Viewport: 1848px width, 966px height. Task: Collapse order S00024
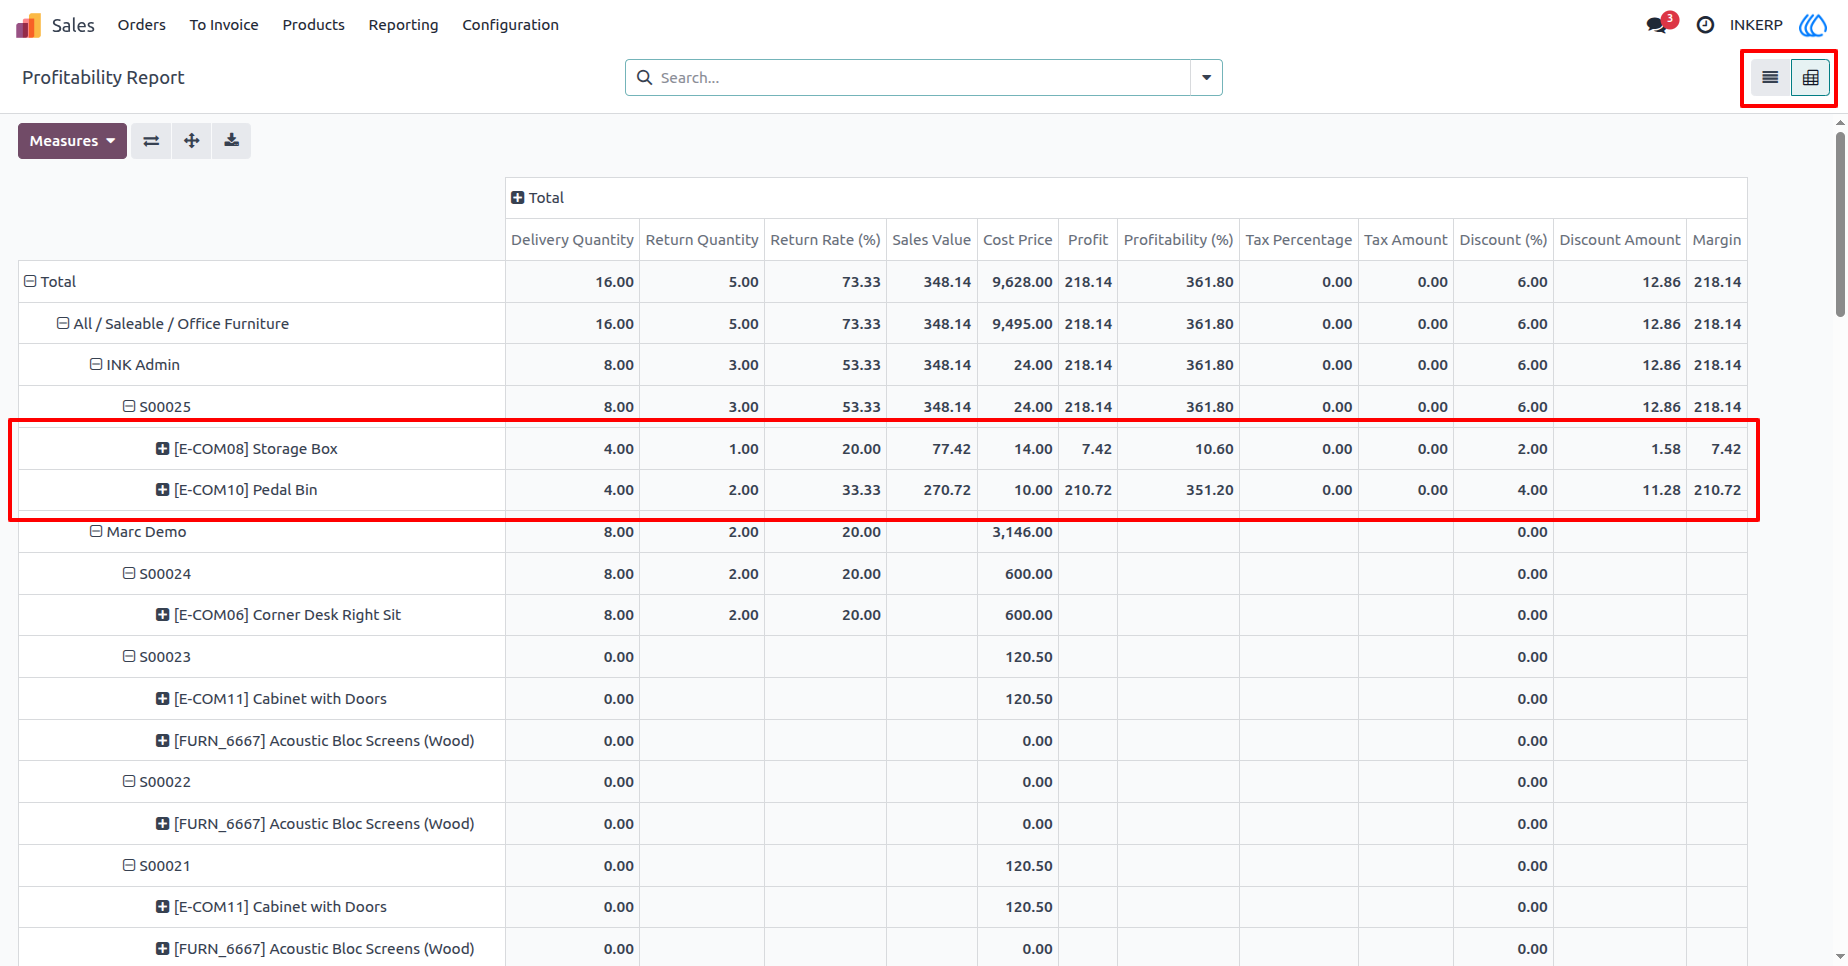tap(129, 574)
